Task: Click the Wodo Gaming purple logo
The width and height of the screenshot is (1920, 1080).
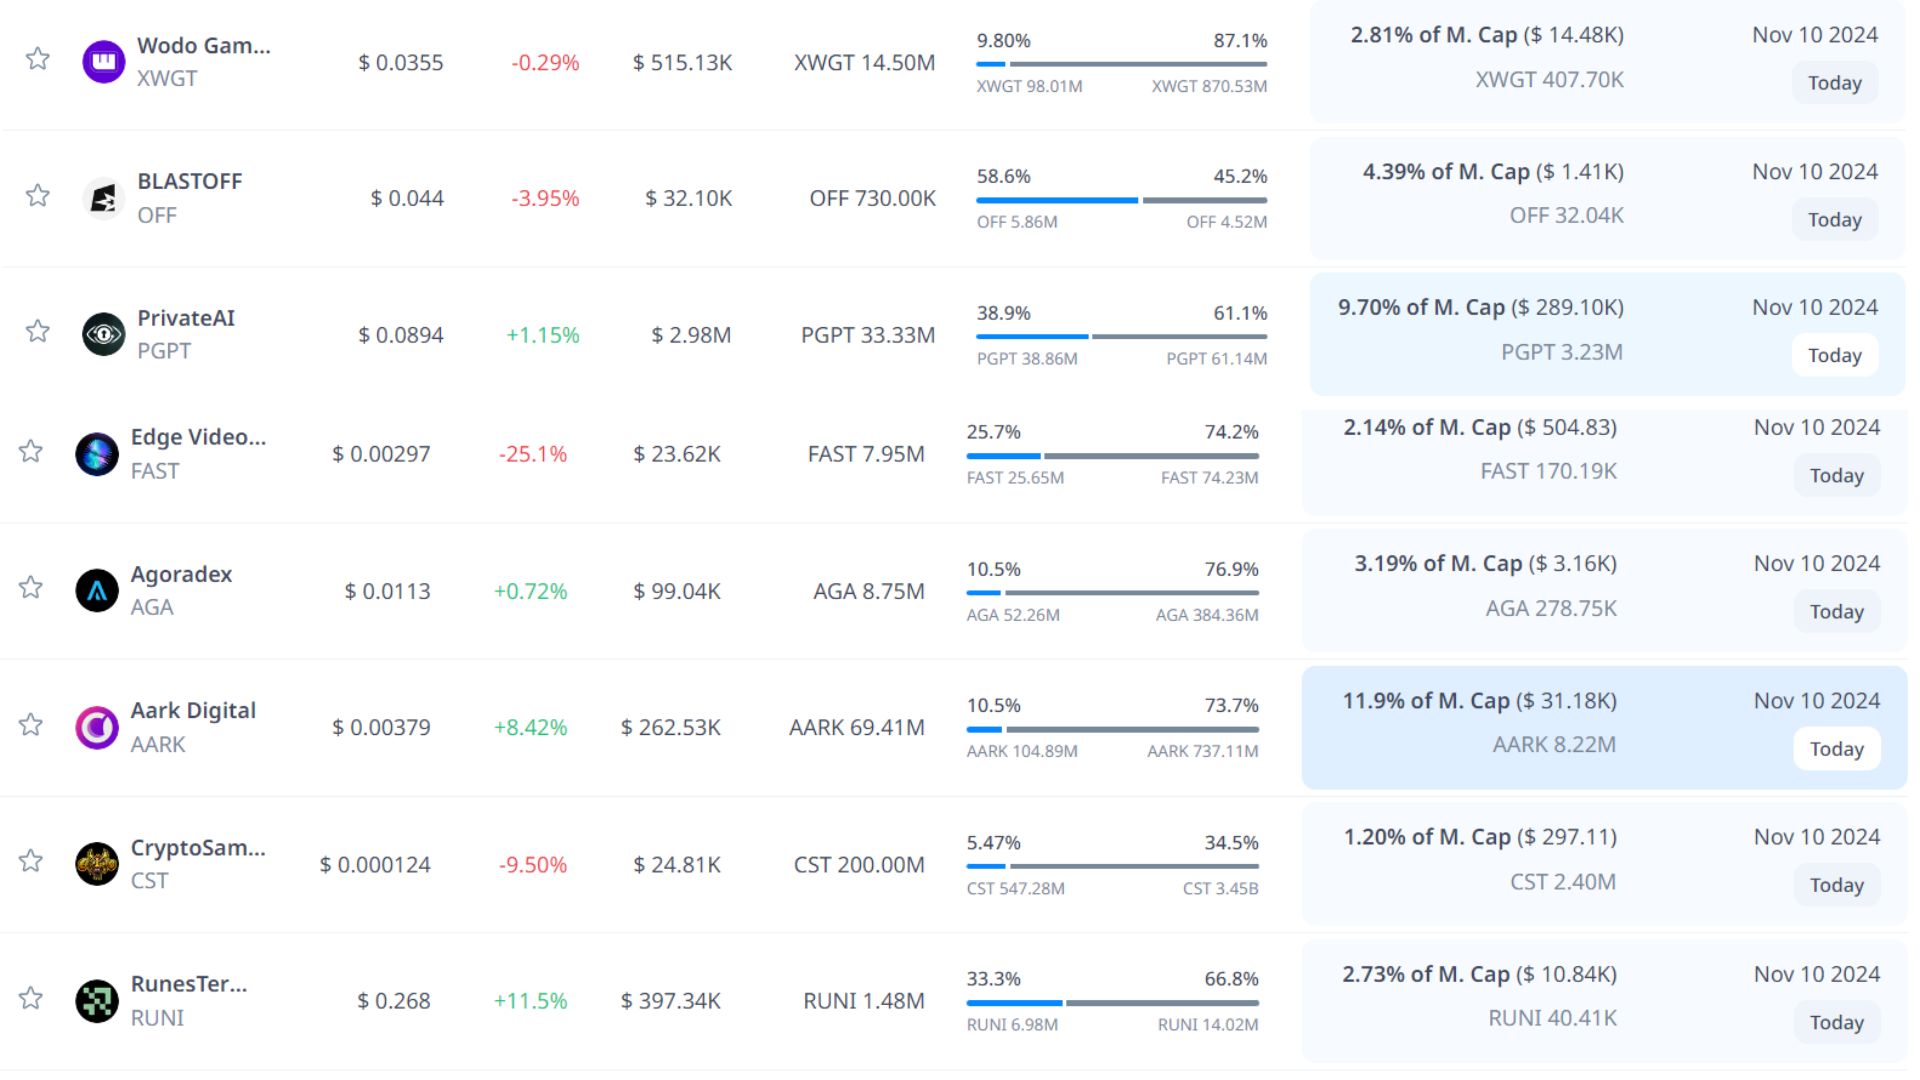Action: coord(103,62)
